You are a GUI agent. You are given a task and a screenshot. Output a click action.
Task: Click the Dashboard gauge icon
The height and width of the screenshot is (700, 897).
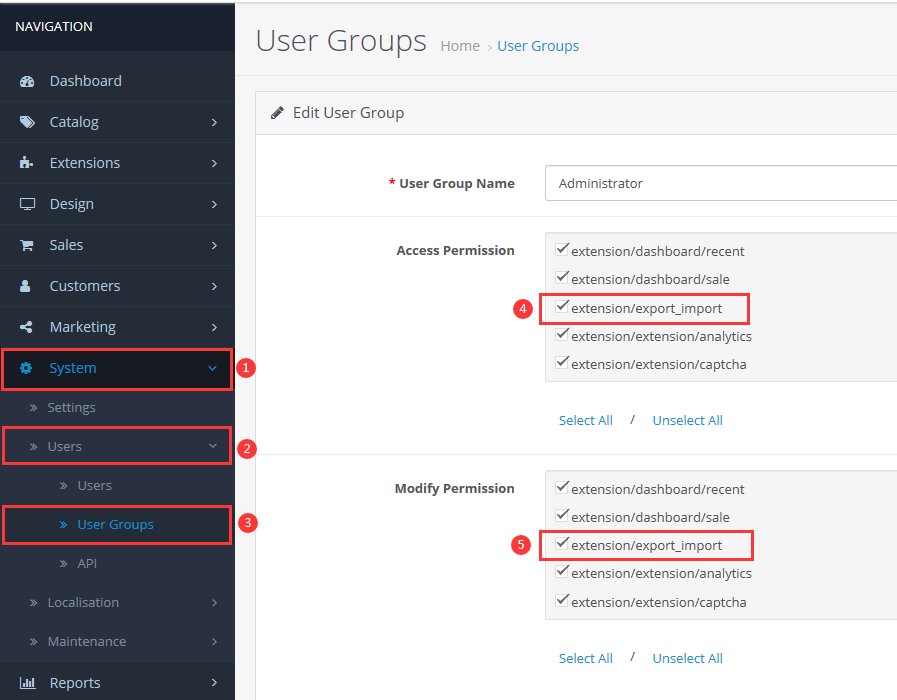[x=27, y=81]
